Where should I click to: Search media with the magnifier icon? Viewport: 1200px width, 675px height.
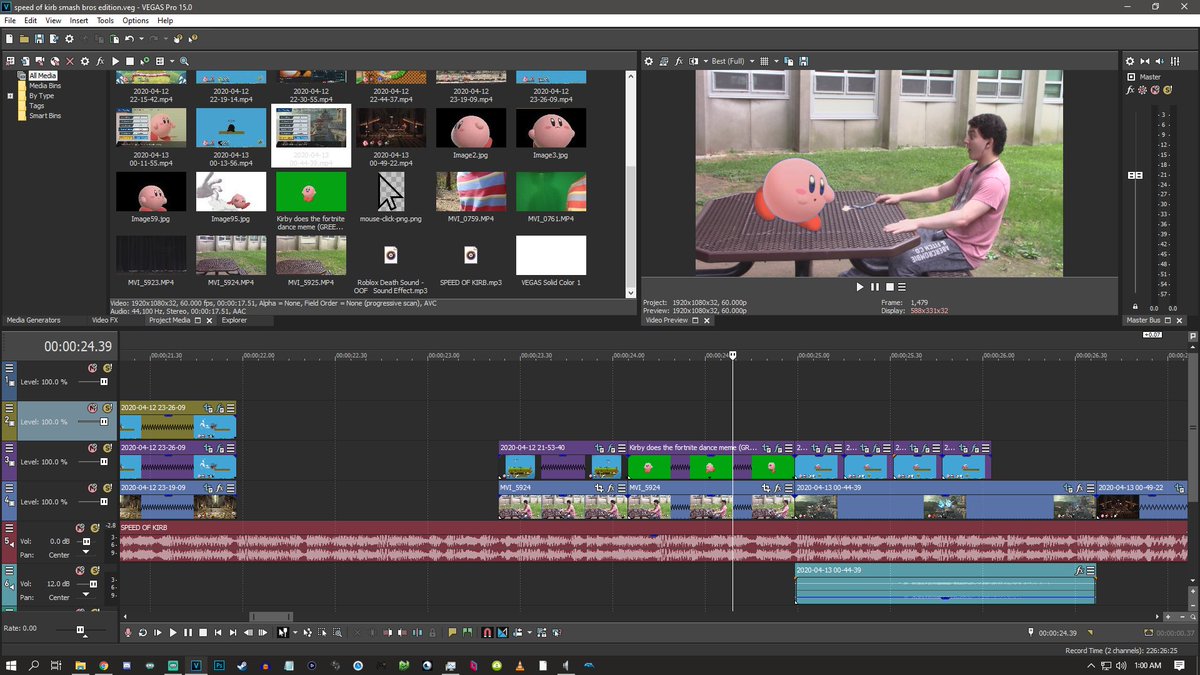coord(184,61)
